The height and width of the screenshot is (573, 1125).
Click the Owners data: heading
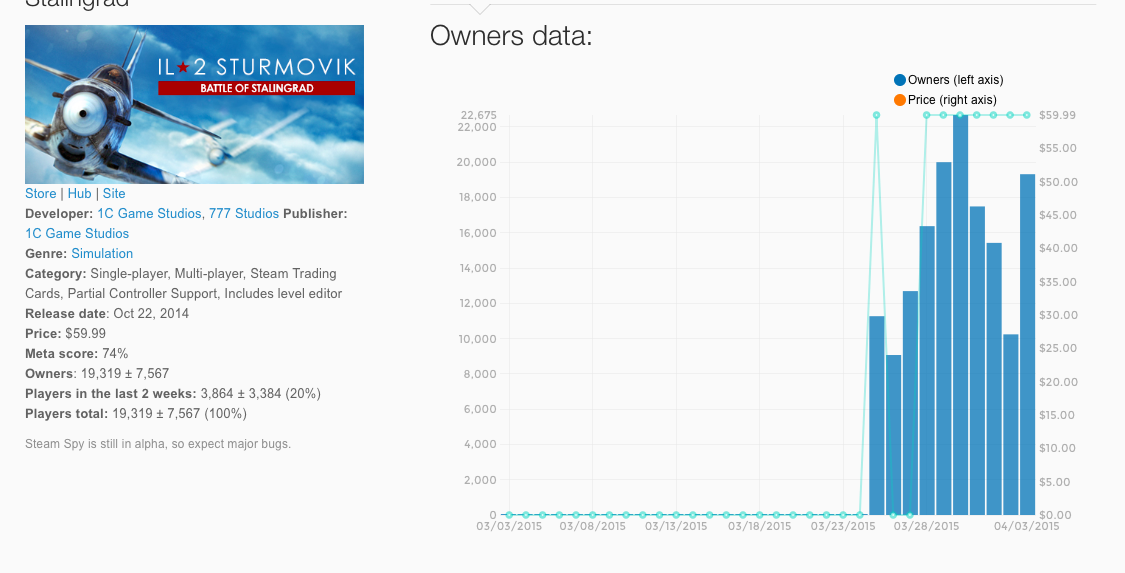pos(511,35)
